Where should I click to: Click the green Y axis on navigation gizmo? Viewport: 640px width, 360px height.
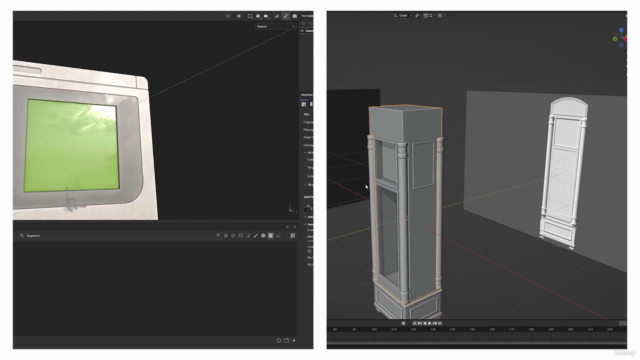coord(615,39)
